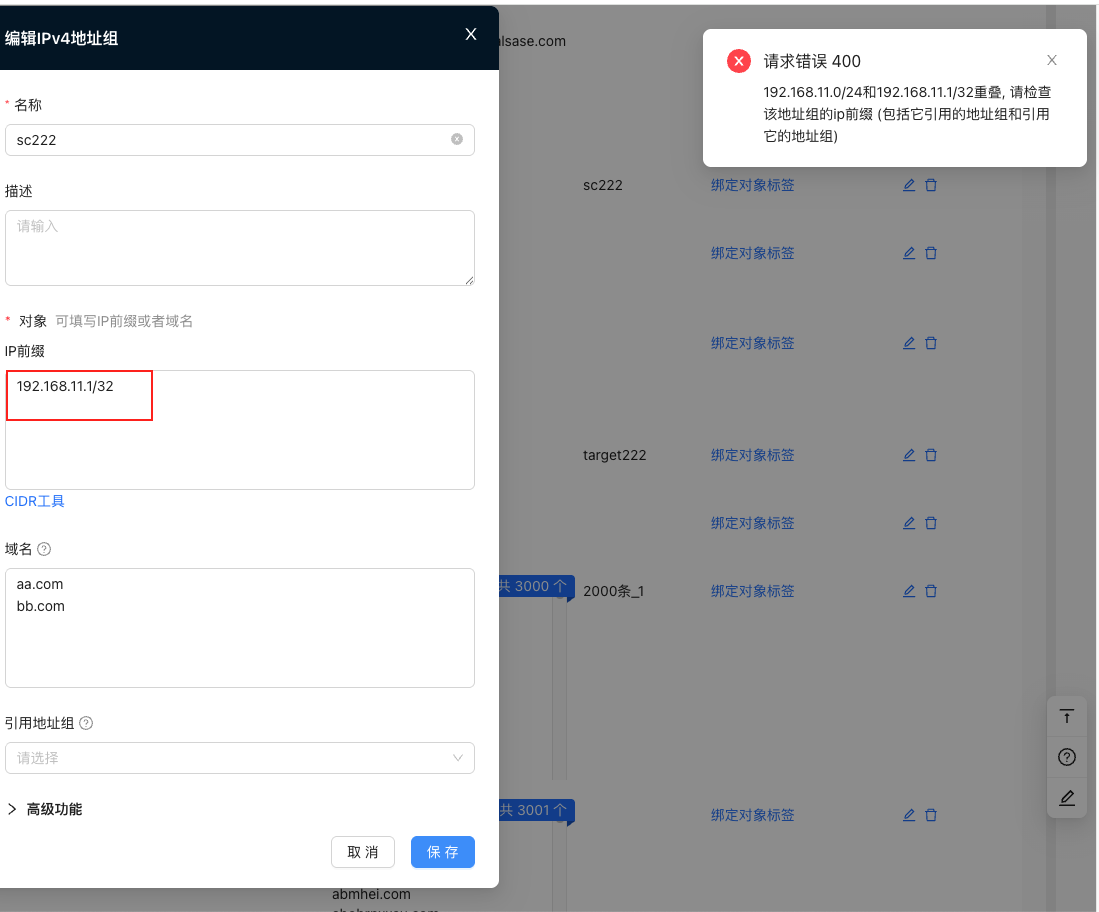
Task: Dismiss the request error 400 notification
Action: tap(1051, 61)
